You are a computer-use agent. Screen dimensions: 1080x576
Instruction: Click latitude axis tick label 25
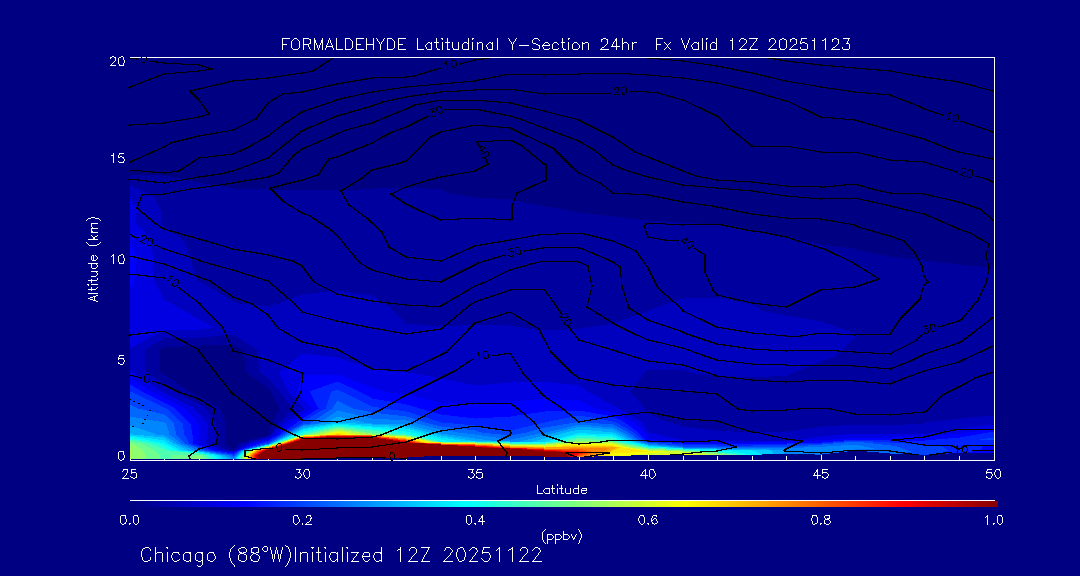[129, 473]
